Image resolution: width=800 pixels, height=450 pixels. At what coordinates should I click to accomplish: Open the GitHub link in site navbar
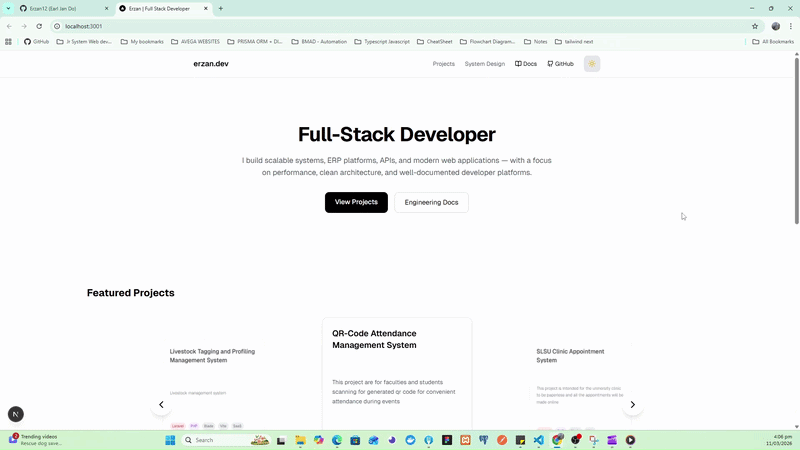pos(560,64)
